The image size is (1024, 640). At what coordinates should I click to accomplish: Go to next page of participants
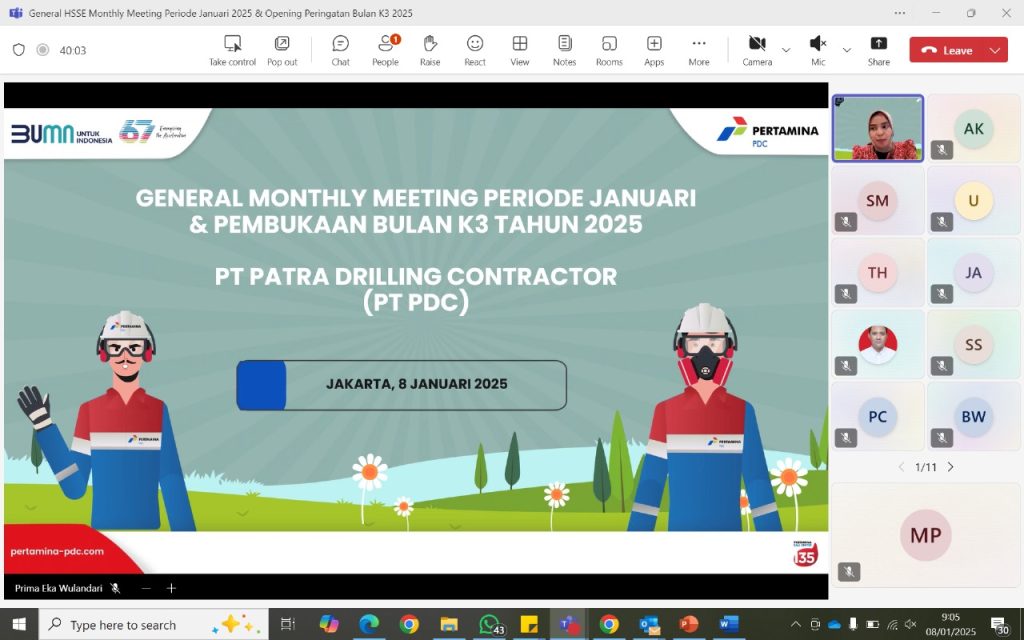click(950, 467)
